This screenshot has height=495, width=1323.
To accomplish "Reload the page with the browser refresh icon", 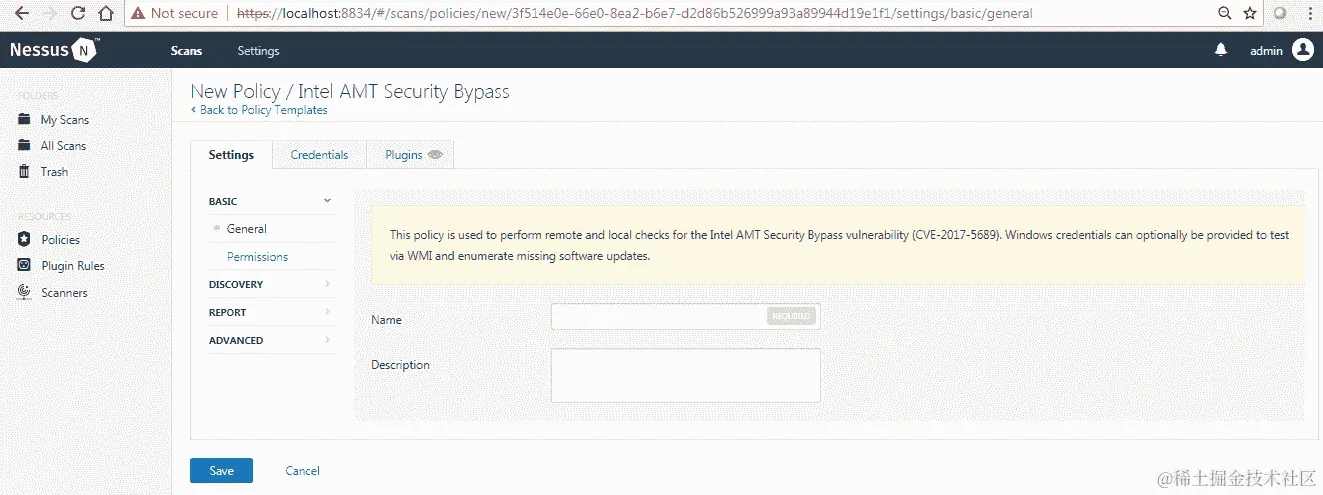I will click(80, 14).
